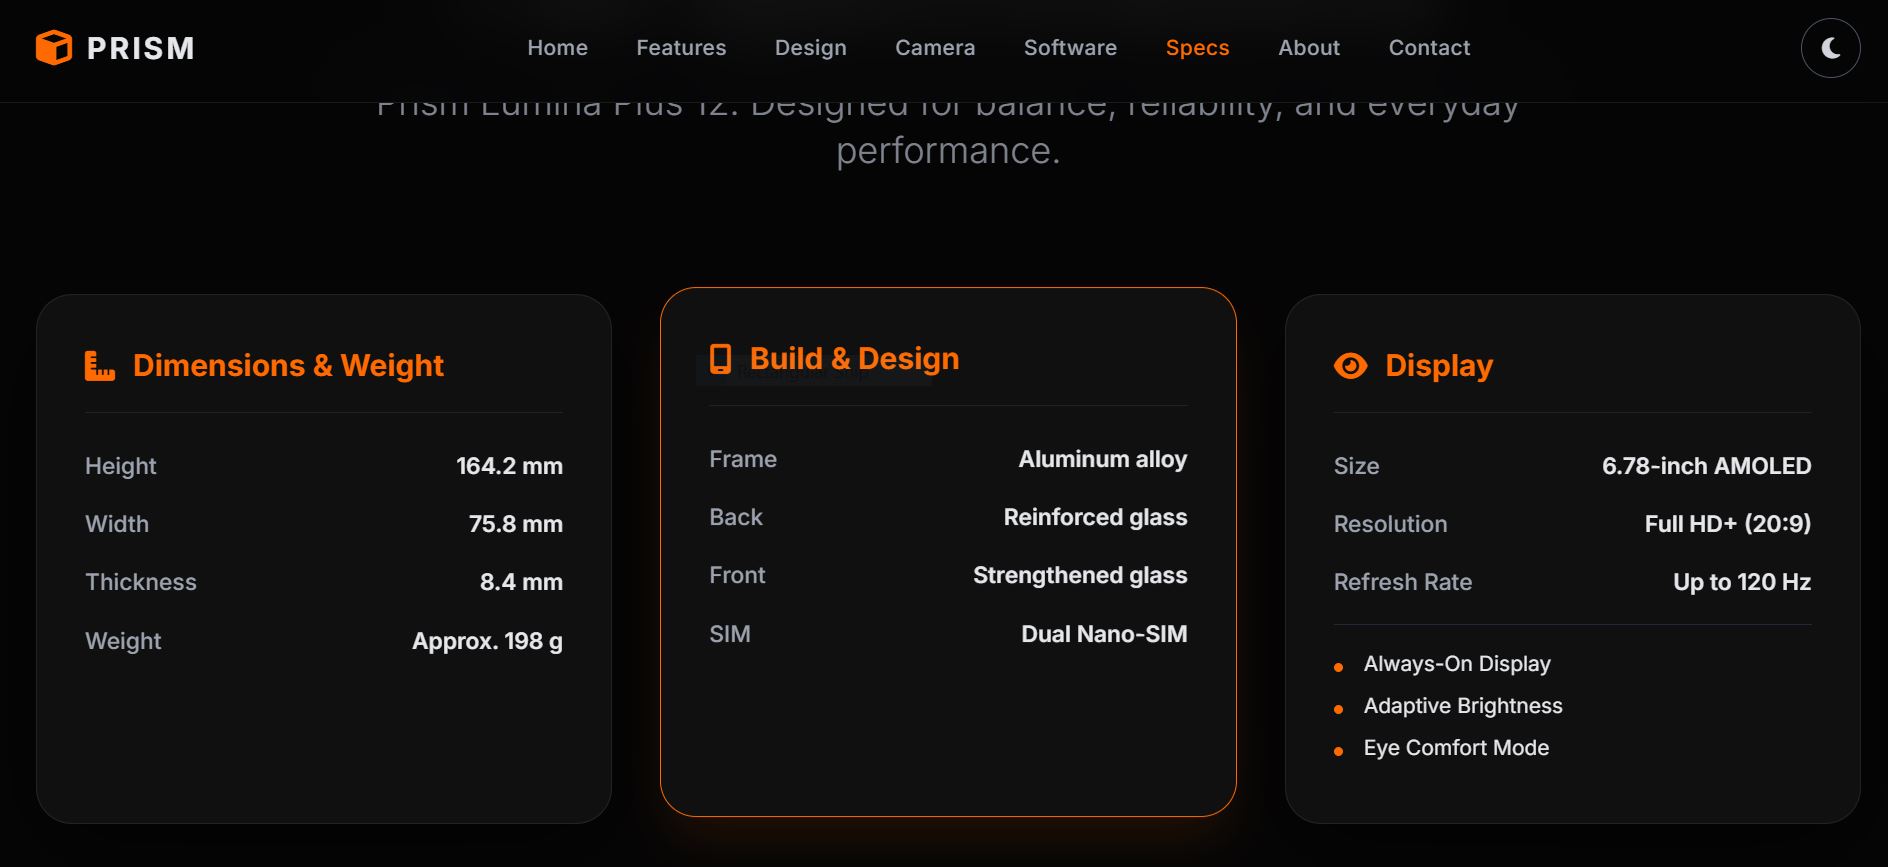
Task: Click the active Specs nav link
Action: click(x=1197, y=48)
